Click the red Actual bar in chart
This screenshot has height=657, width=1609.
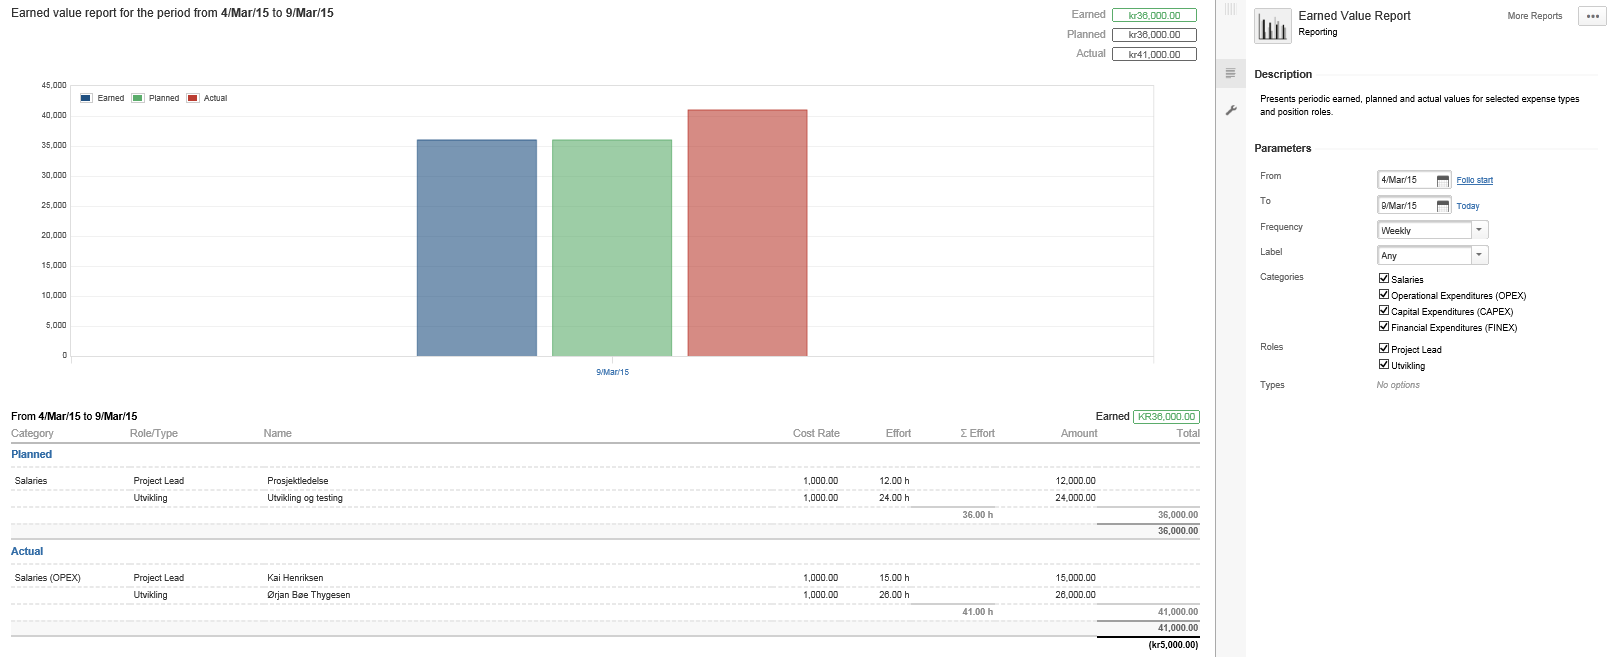pyautogui.click(x=747, y=233)
